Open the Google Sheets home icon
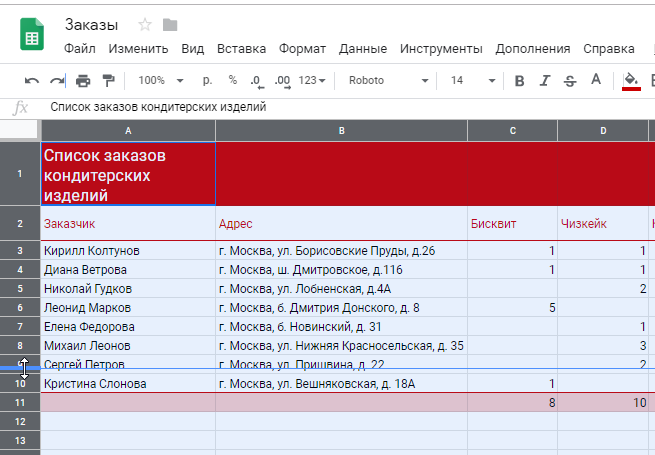This screenshot has height=455, width=655. [x=32, y=34]
